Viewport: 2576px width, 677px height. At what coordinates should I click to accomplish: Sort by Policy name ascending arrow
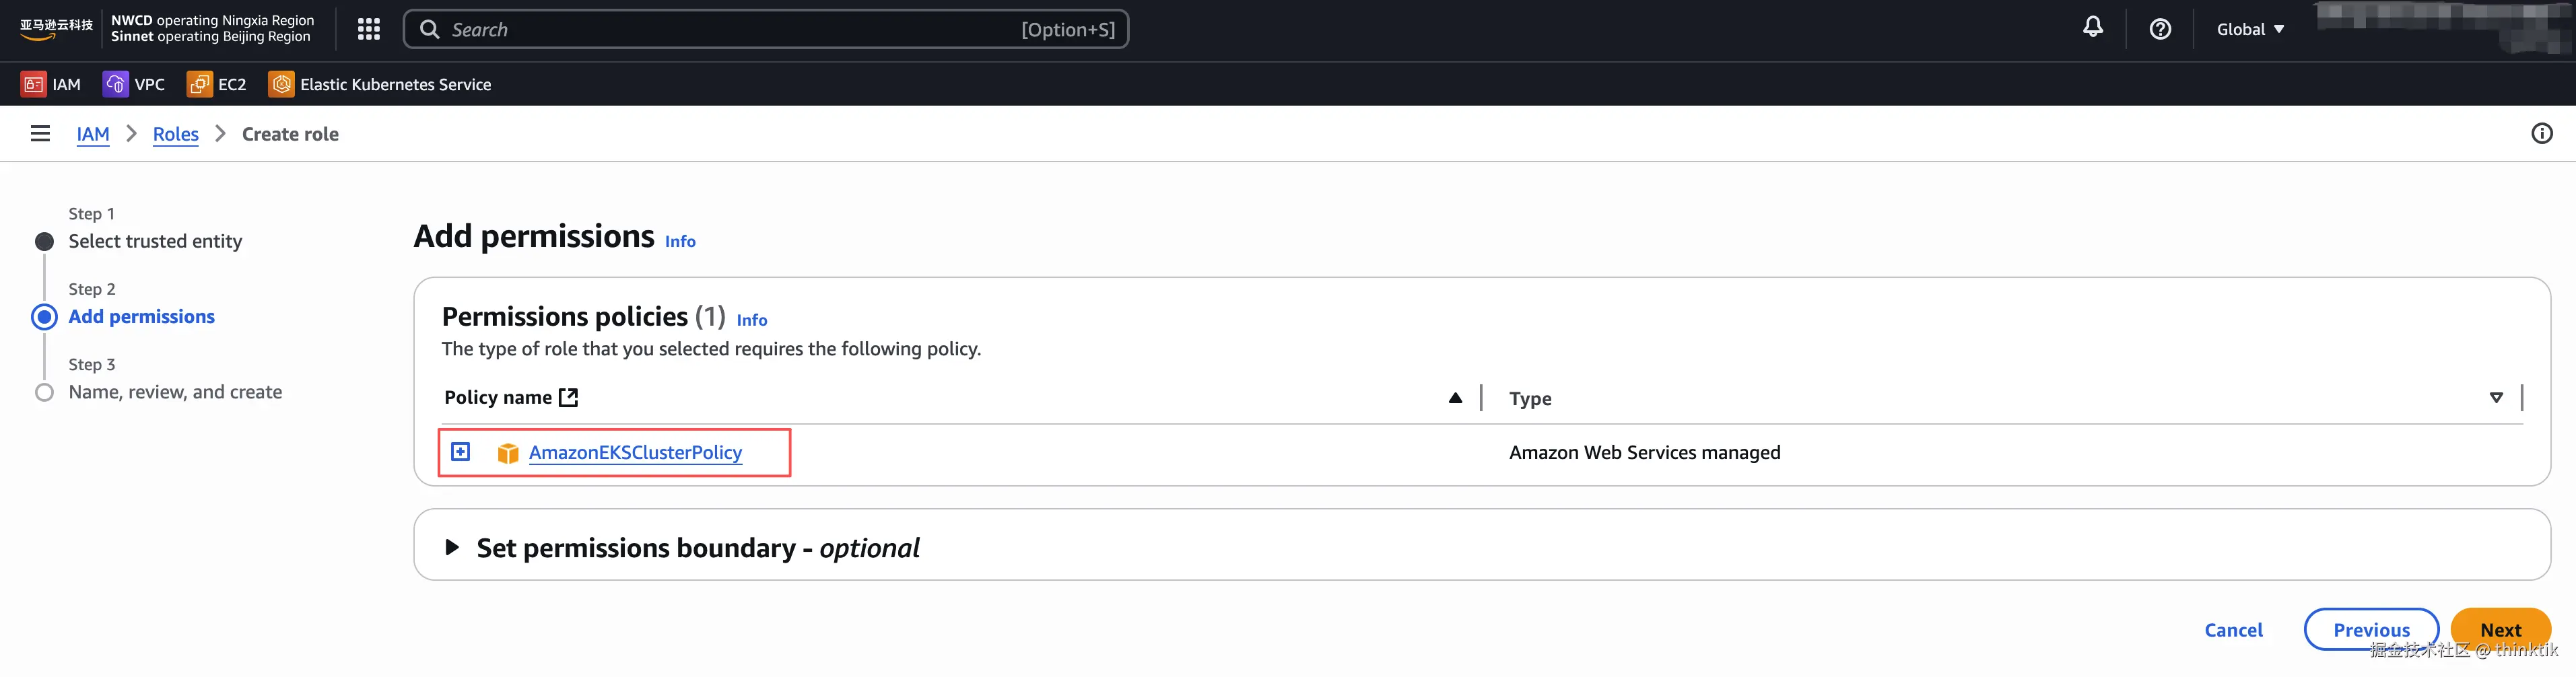tap(1455, 398)
